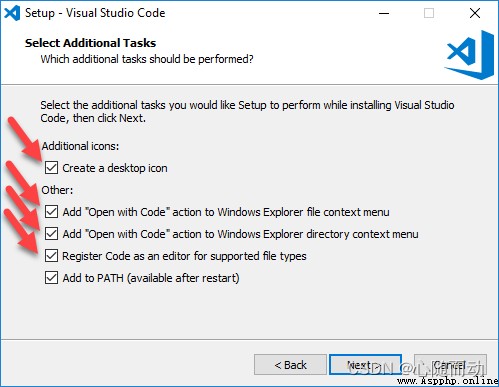
Task: Click the small VS Code icon in title bar
Action: tap(12, 13)
